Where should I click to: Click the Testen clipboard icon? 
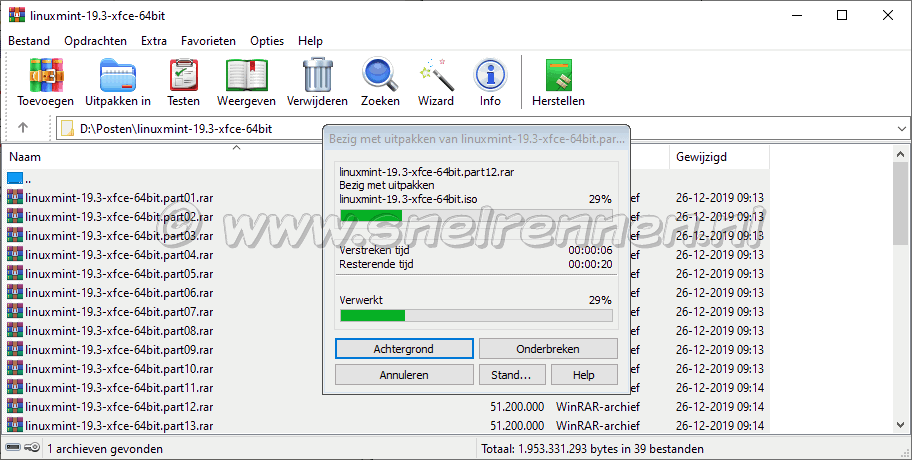point(184,75)
